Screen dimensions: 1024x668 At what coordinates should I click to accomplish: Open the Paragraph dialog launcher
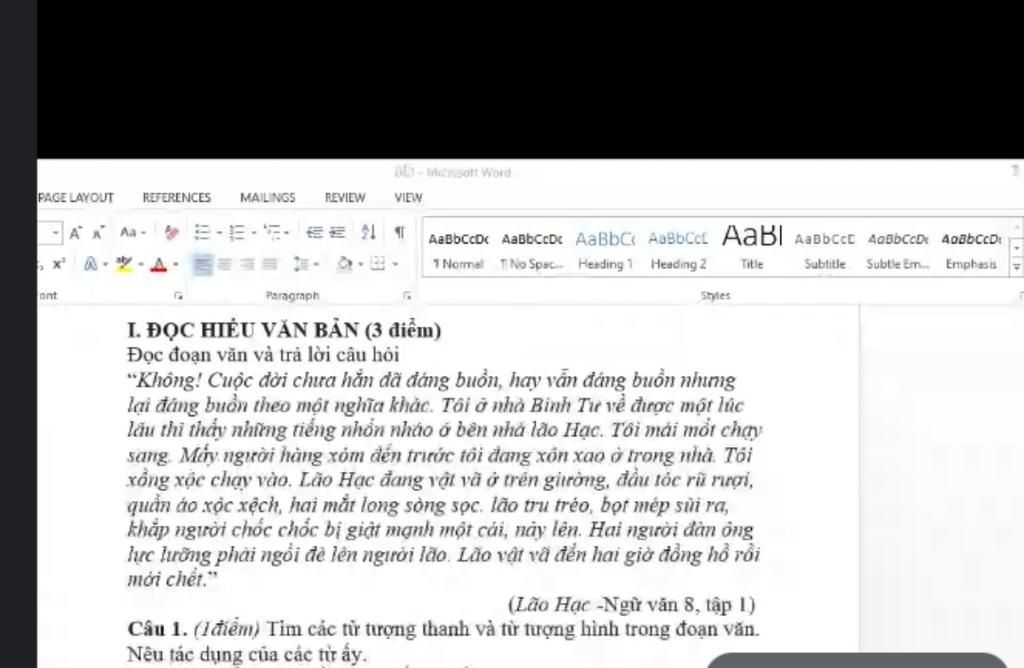(x=408, y=296)
